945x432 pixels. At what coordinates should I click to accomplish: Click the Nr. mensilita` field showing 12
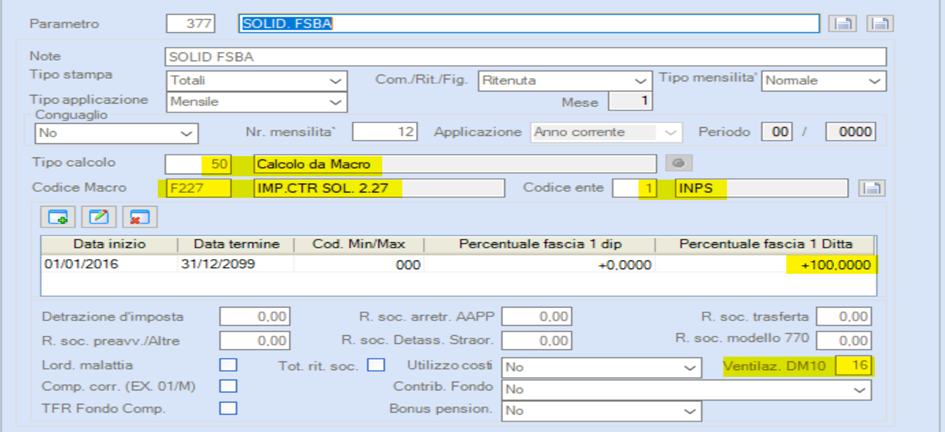tap(385, 131)
